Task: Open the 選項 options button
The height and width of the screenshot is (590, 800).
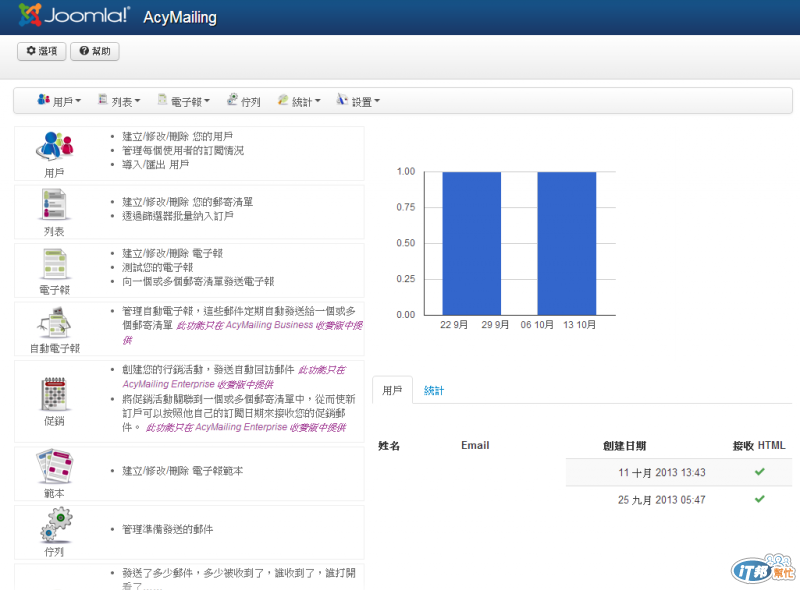Action: (41, 51)
